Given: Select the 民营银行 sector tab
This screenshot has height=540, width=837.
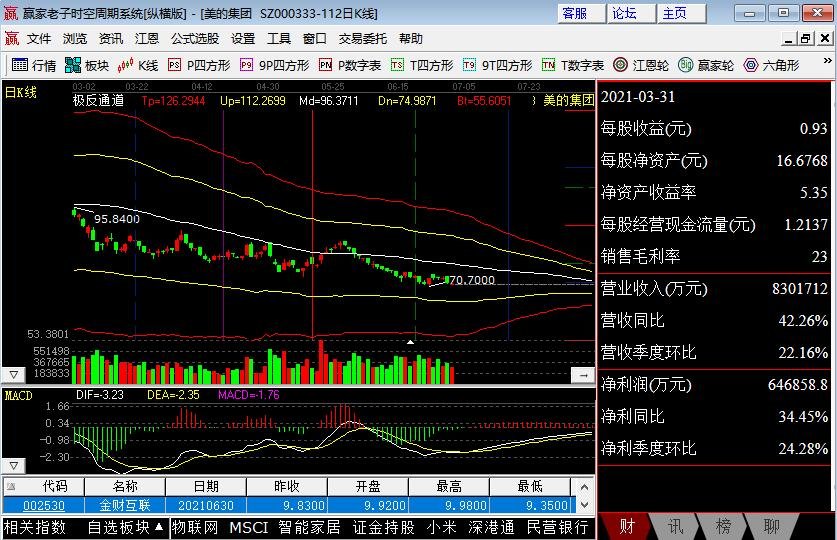Looking at the screenshot, I should [x=558, y=527].
